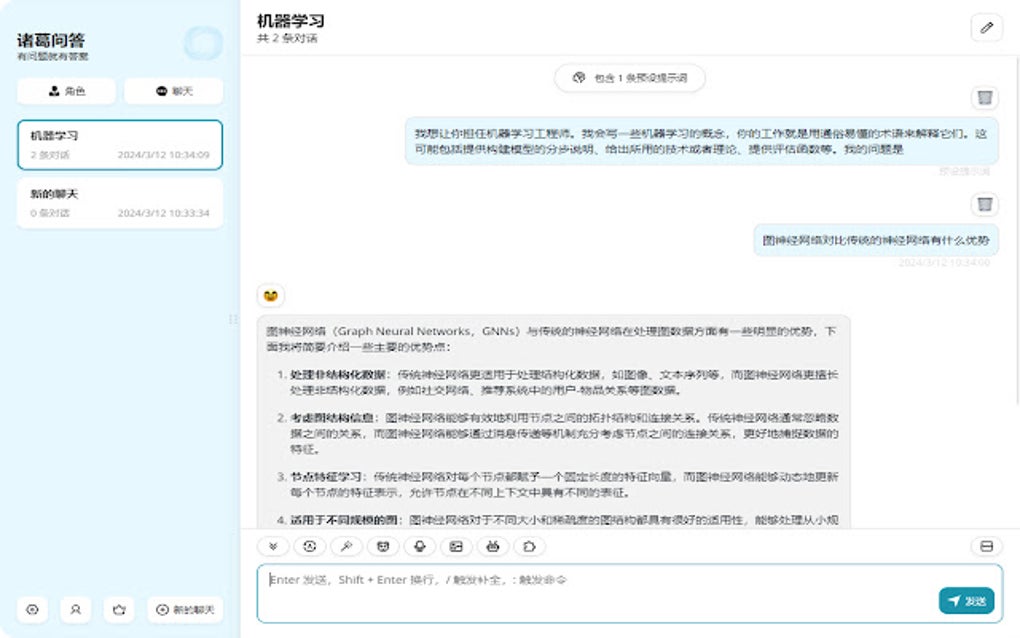The height and width of the screenshot is (638, 1020).
Task: Delete the graph neural network question via its trash icon
Action: [x=985, y=204]
